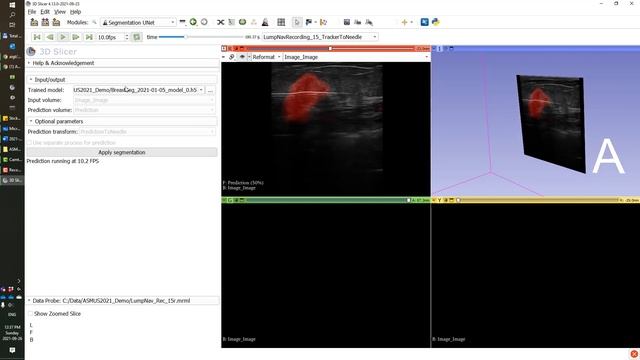Expand the Help & Acknowledgement section

pyautogui.click(x=122, y=63)
